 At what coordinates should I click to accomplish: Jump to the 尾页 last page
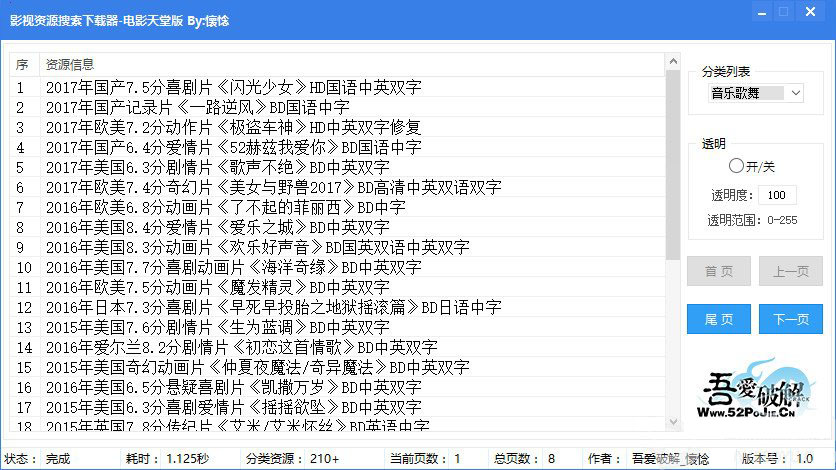(x=719, y=319)
